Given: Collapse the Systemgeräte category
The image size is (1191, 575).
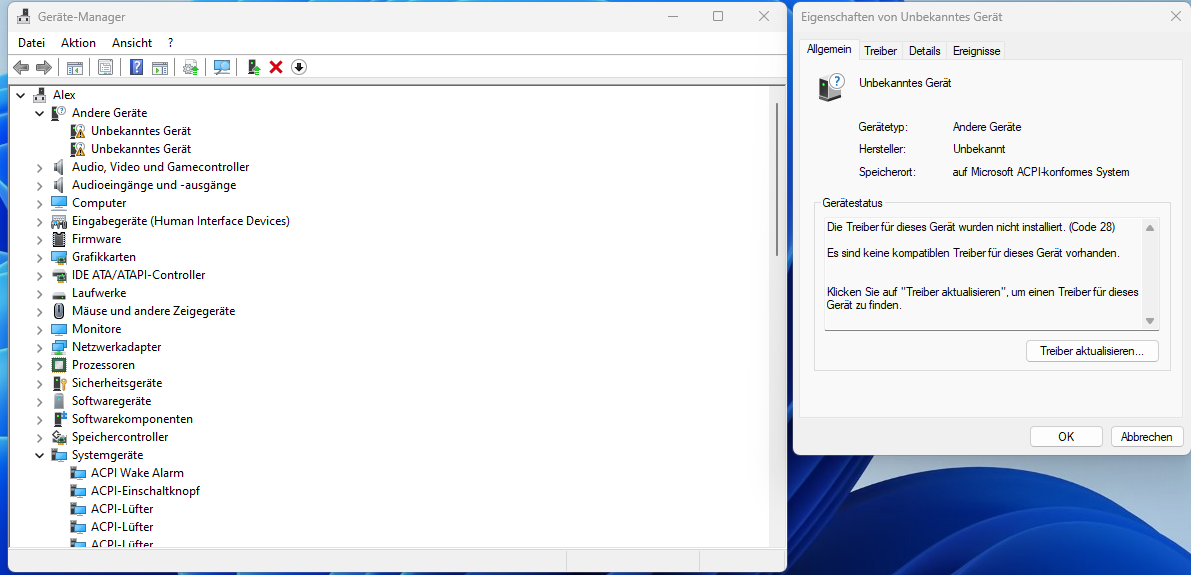Looking at the screenshot, I should click(x=39, y=455).
